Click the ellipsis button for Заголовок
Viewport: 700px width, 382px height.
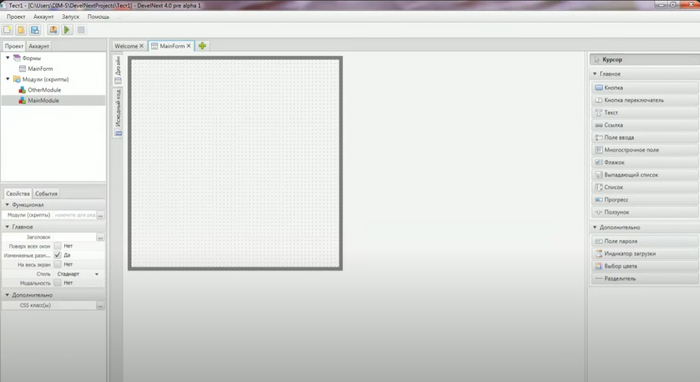(x=100, y=237)
